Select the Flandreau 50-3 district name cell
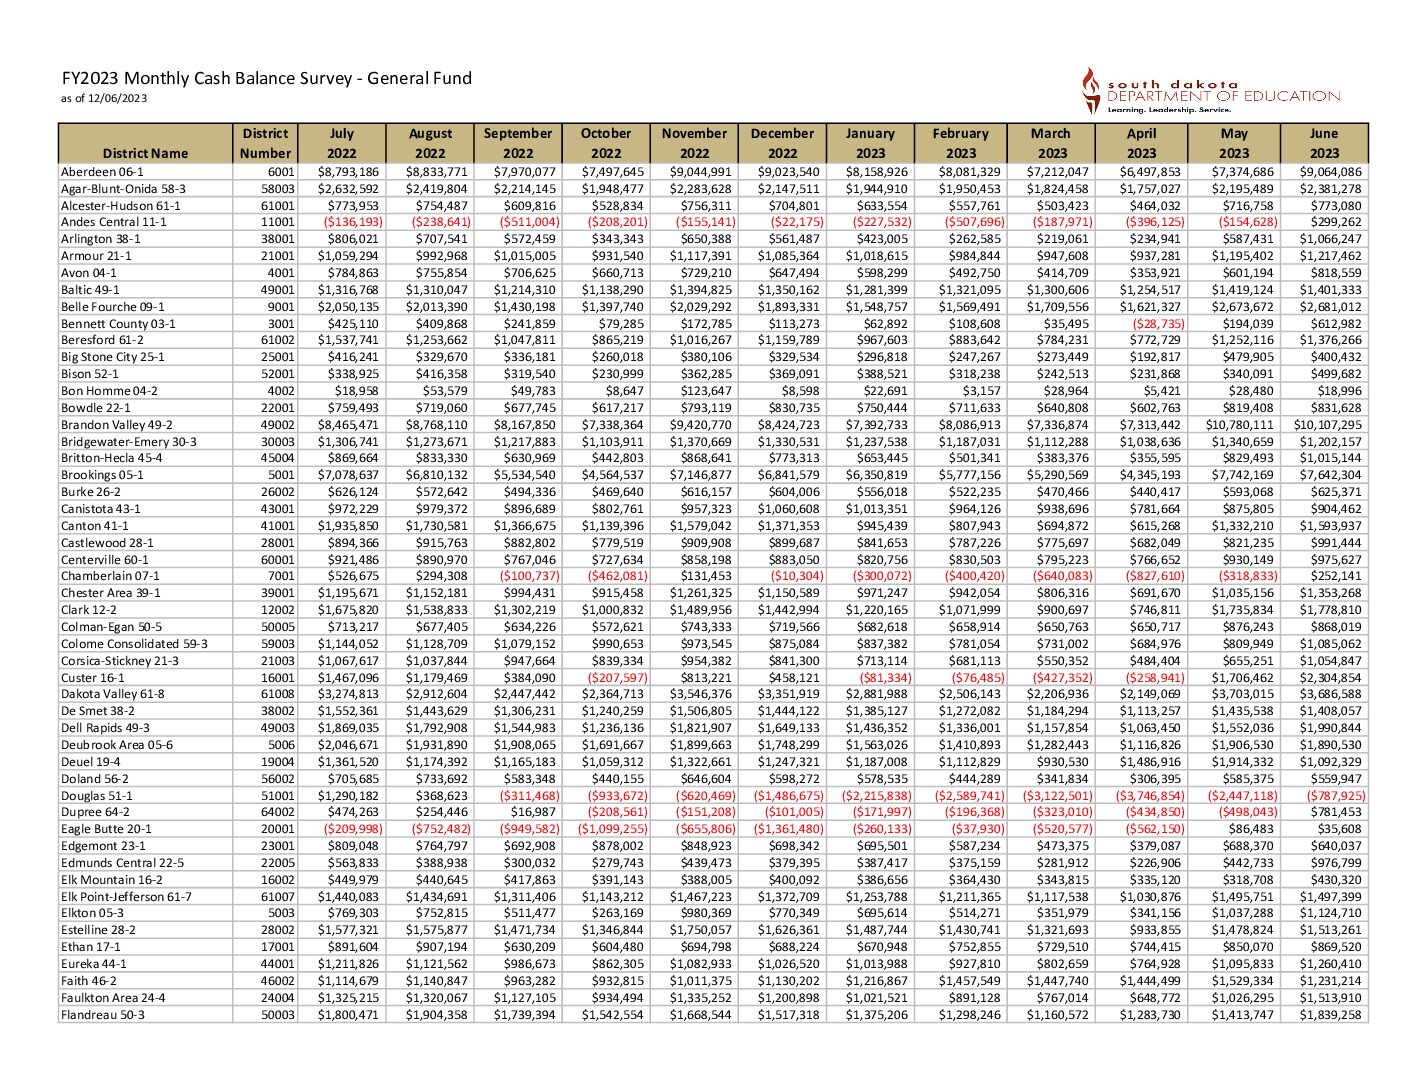The width and height of the screenshot is (1408, 1088). (103, 1014)
